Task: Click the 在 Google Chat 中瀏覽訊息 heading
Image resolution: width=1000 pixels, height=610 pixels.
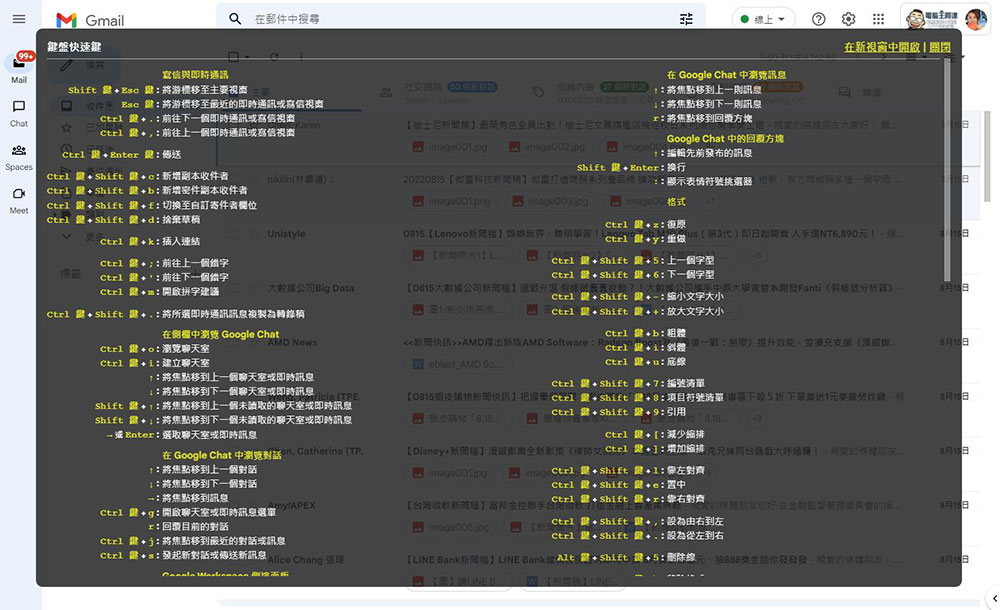Action: click(x=726, y=75)
